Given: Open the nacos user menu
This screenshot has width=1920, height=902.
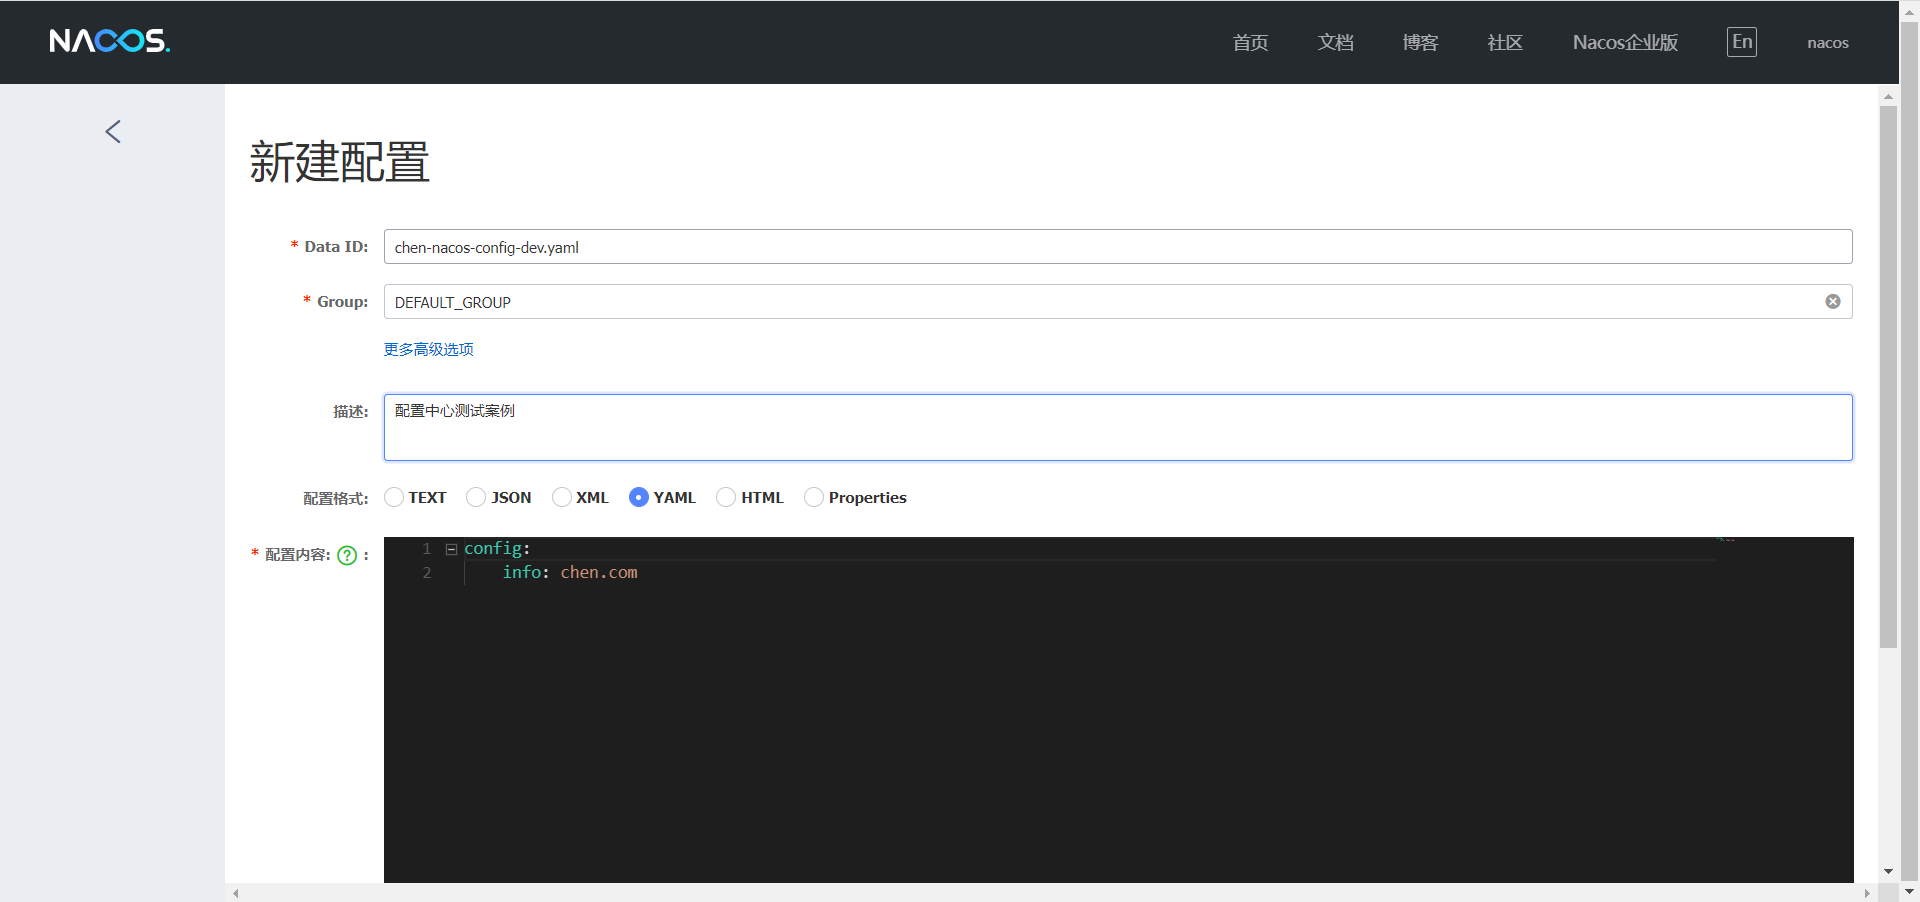Looking at the screenshot, I should 1828,43.
